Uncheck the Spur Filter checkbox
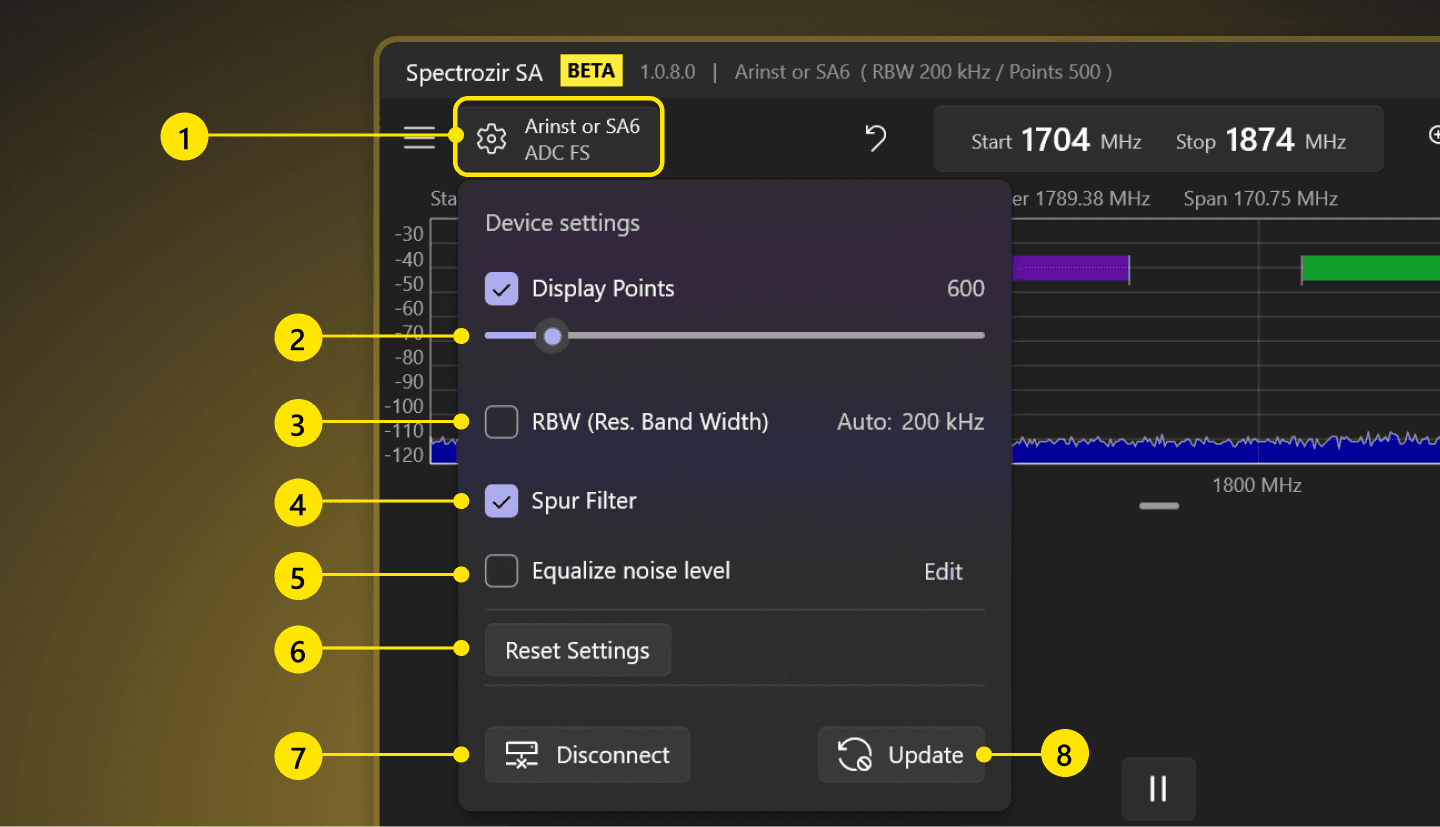The width and height of the screenshot is (1440, 827). click(501, 501)
